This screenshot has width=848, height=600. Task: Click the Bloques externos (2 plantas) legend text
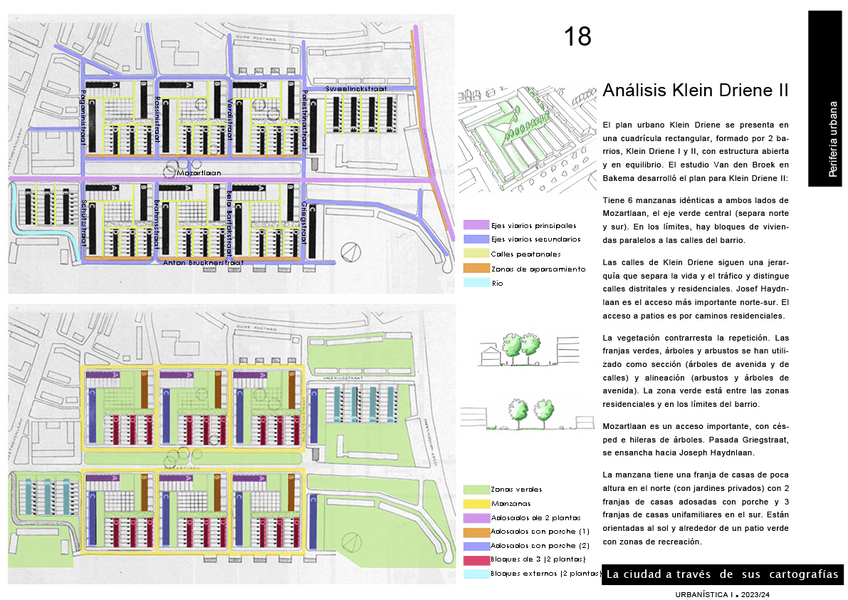pos(546,574)
